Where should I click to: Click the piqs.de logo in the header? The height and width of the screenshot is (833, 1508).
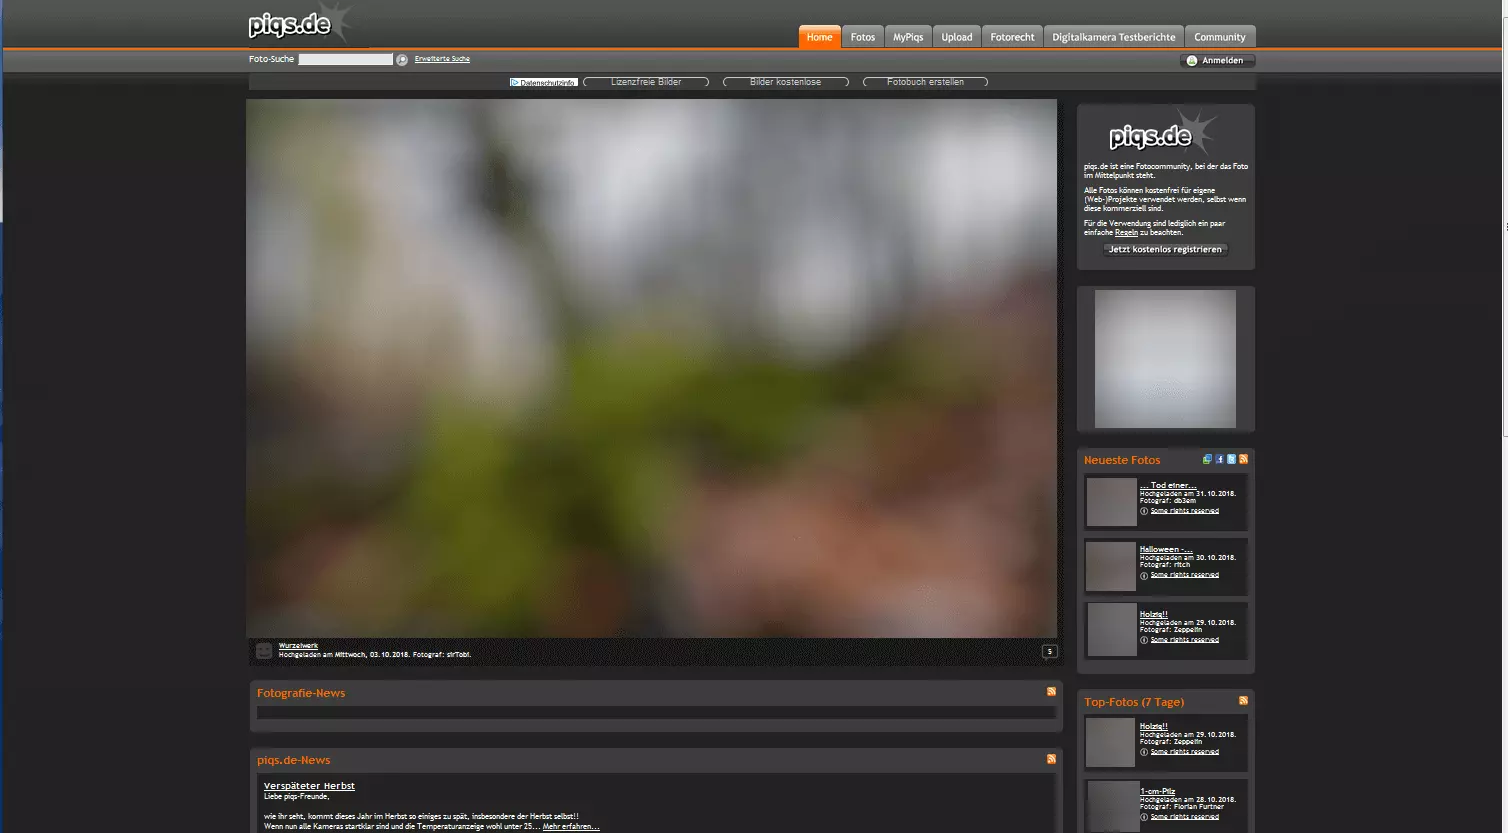[290, 26]
